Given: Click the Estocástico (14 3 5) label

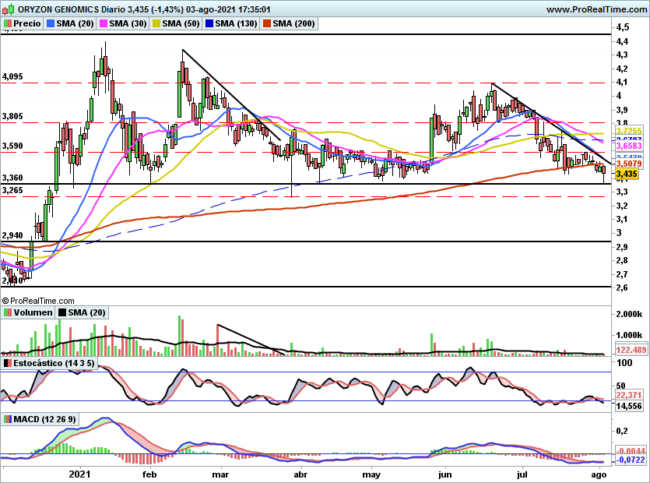Looking at the screenshot, I should [54, 363].
